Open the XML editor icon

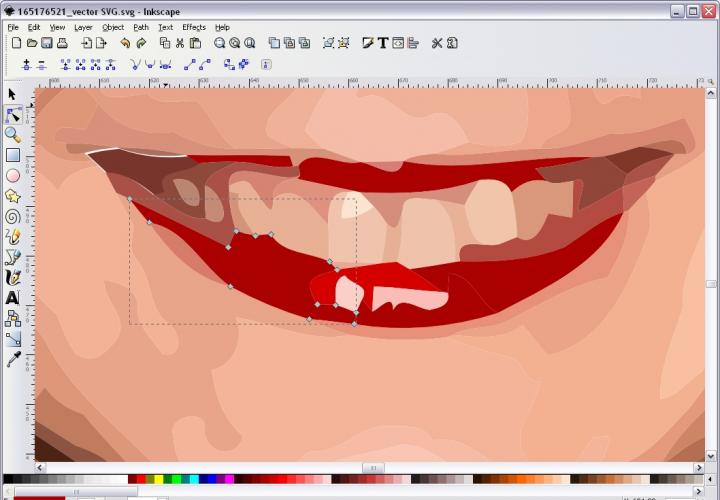tap(398, 43)
